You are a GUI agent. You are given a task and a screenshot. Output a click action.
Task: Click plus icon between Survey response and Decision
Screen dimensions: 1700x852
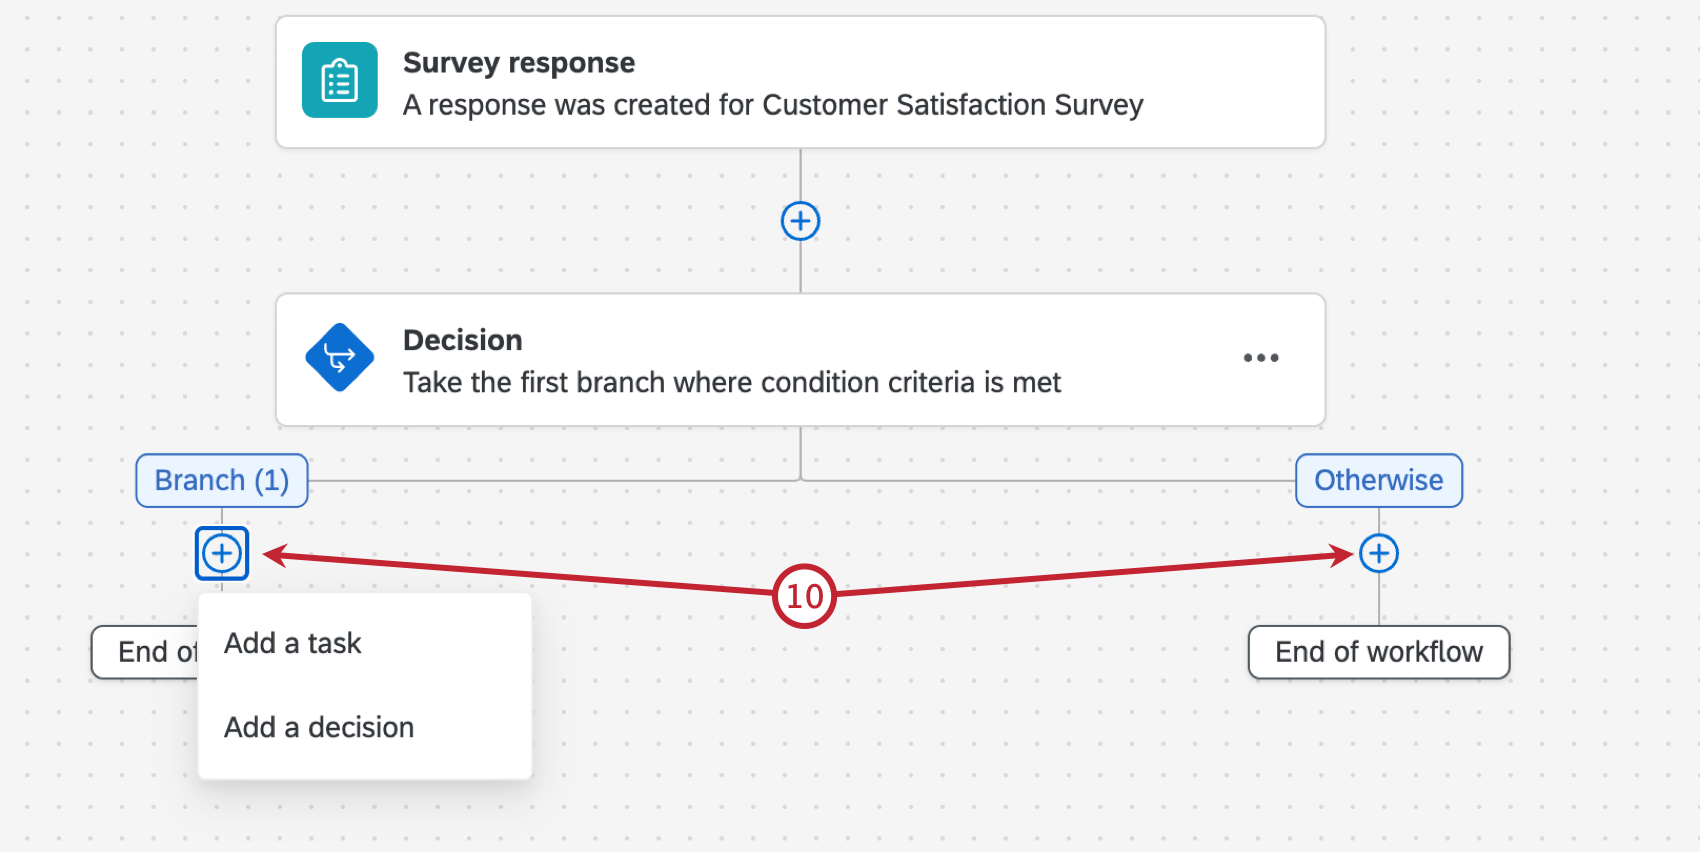800,221
